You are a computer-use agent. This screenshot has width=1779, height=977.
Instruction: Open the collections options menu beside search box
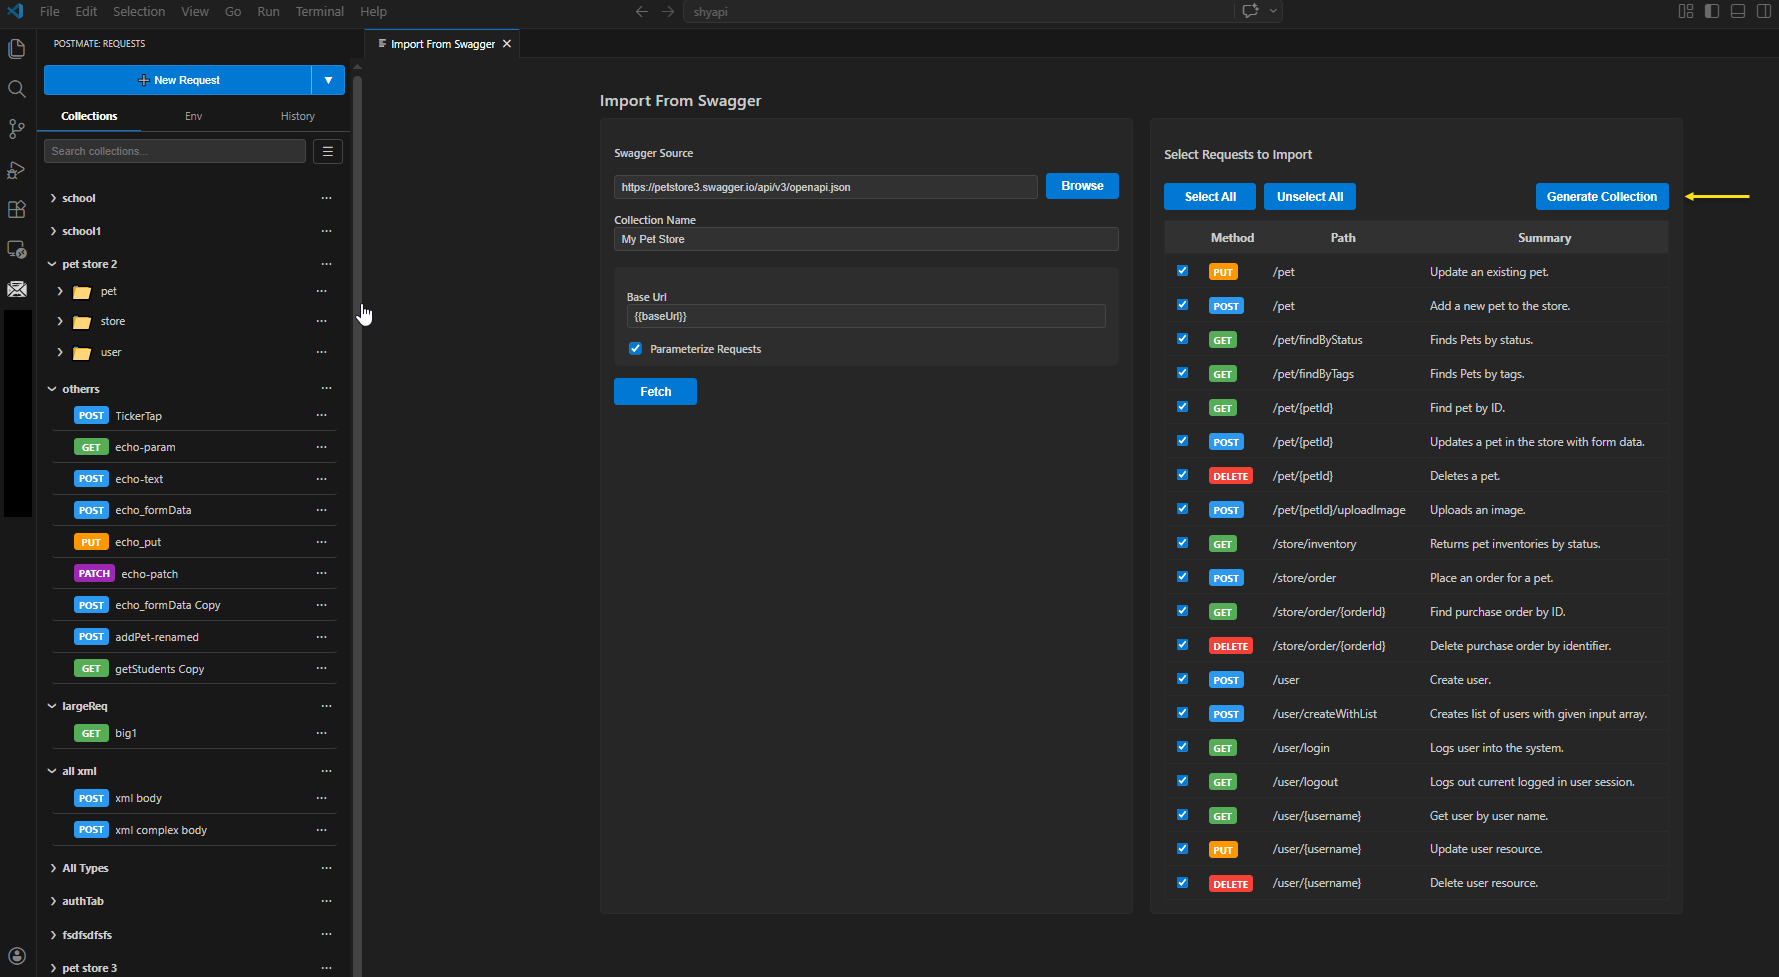point(327,151)
